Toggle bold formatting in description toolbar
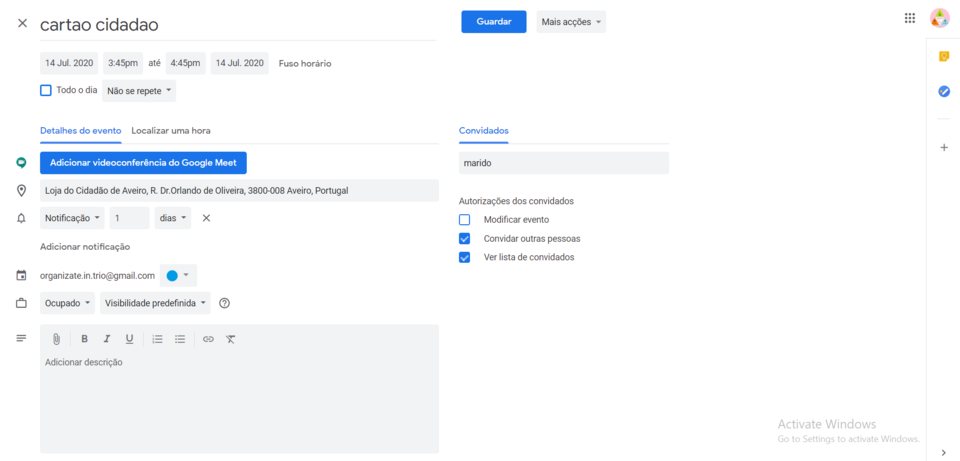The image size is (960, 461). click(x=84, y=339)
